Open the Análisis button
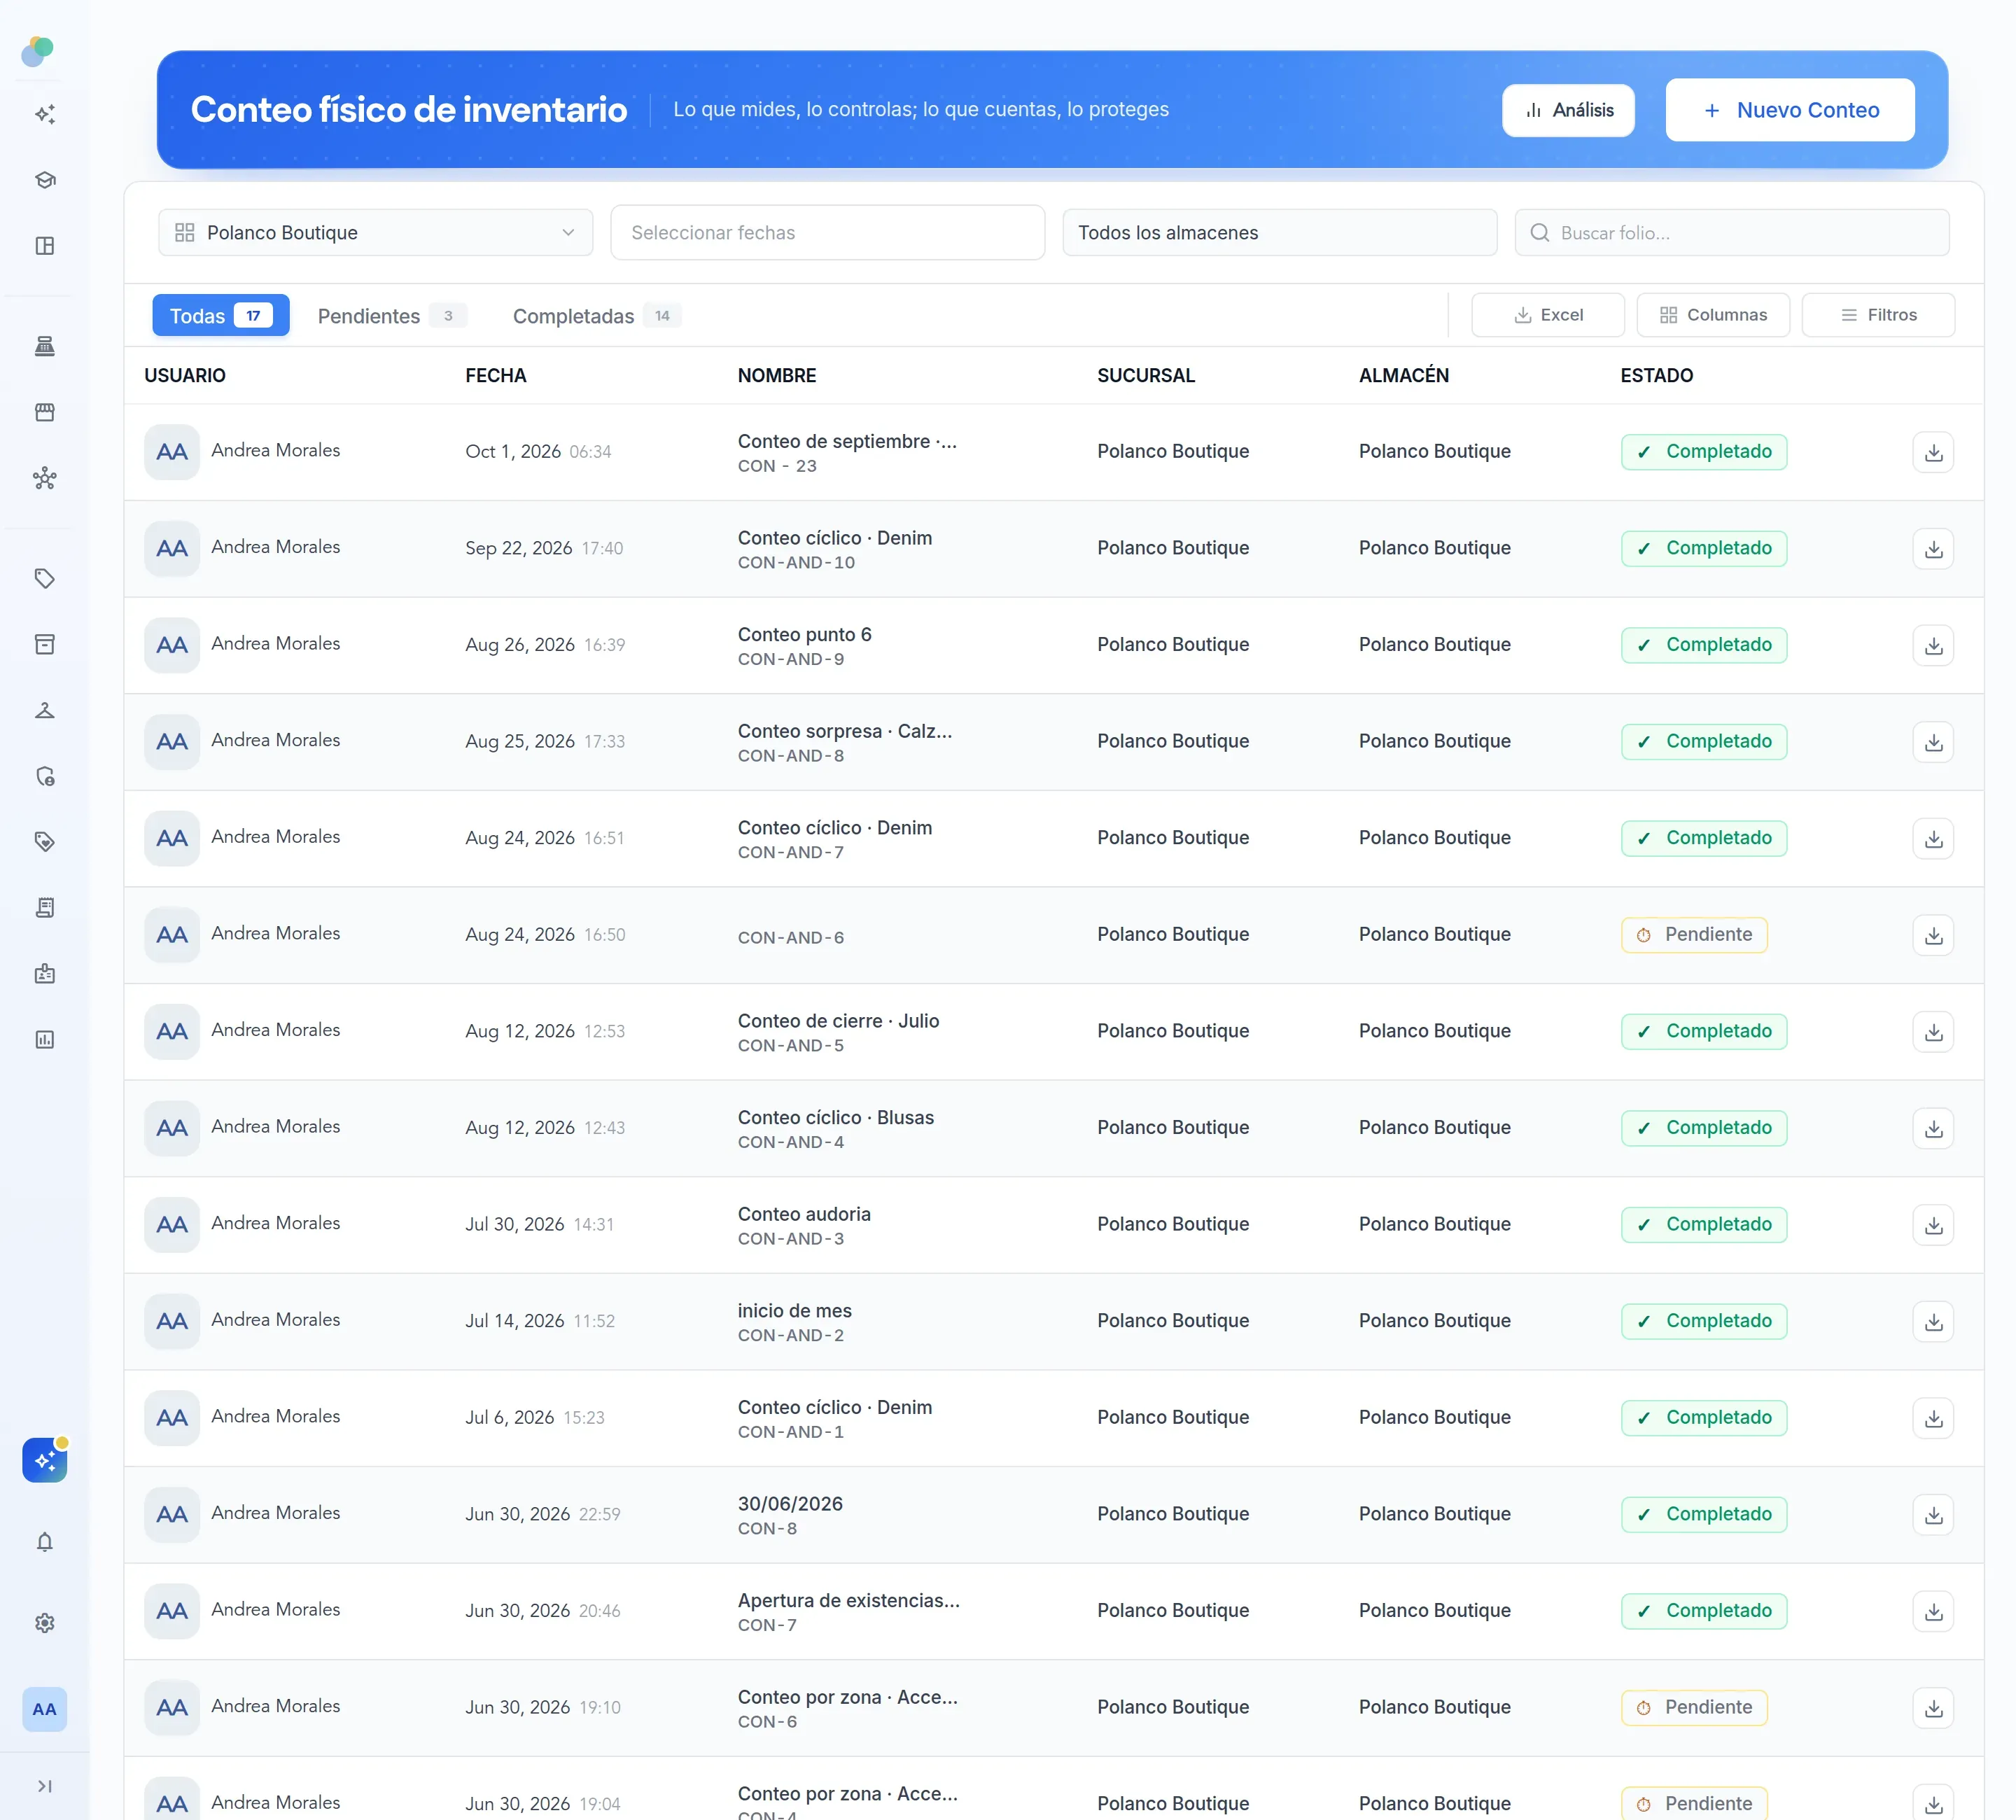2016x1820 pixels. click(1567, 110)
